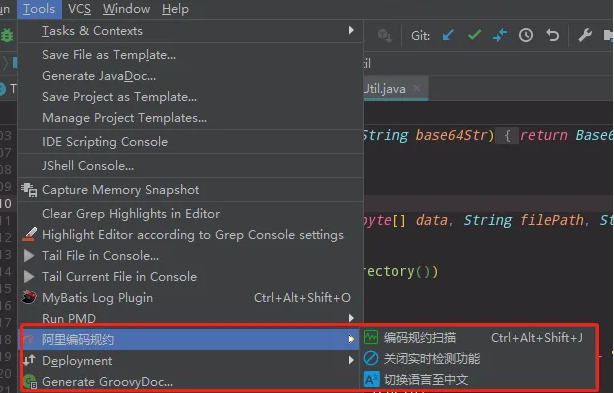The width and height of the screenshot is (614, 393).
Task: Select Capture Memory Snapshot
Action: pyautogui.click(x=190, y=190)
